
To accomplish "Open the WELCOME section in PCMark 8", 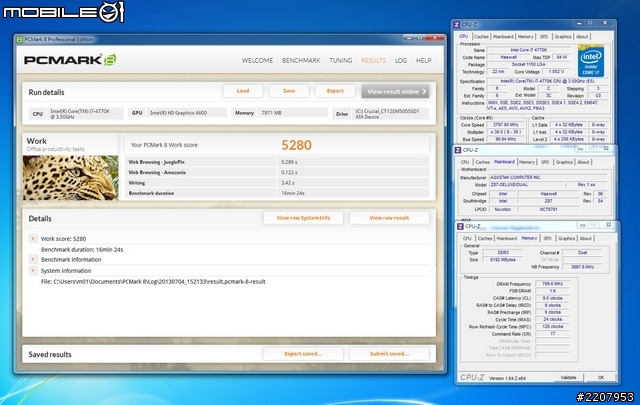I will pos(257,60).
